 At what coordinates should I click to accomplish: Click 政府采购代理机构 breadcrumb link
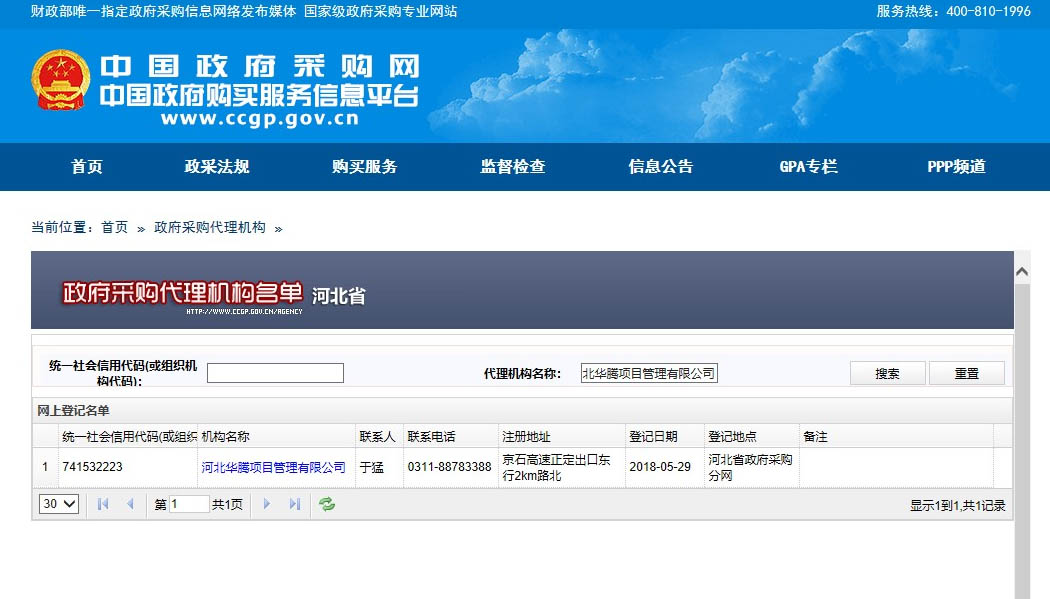coord(210,228)
